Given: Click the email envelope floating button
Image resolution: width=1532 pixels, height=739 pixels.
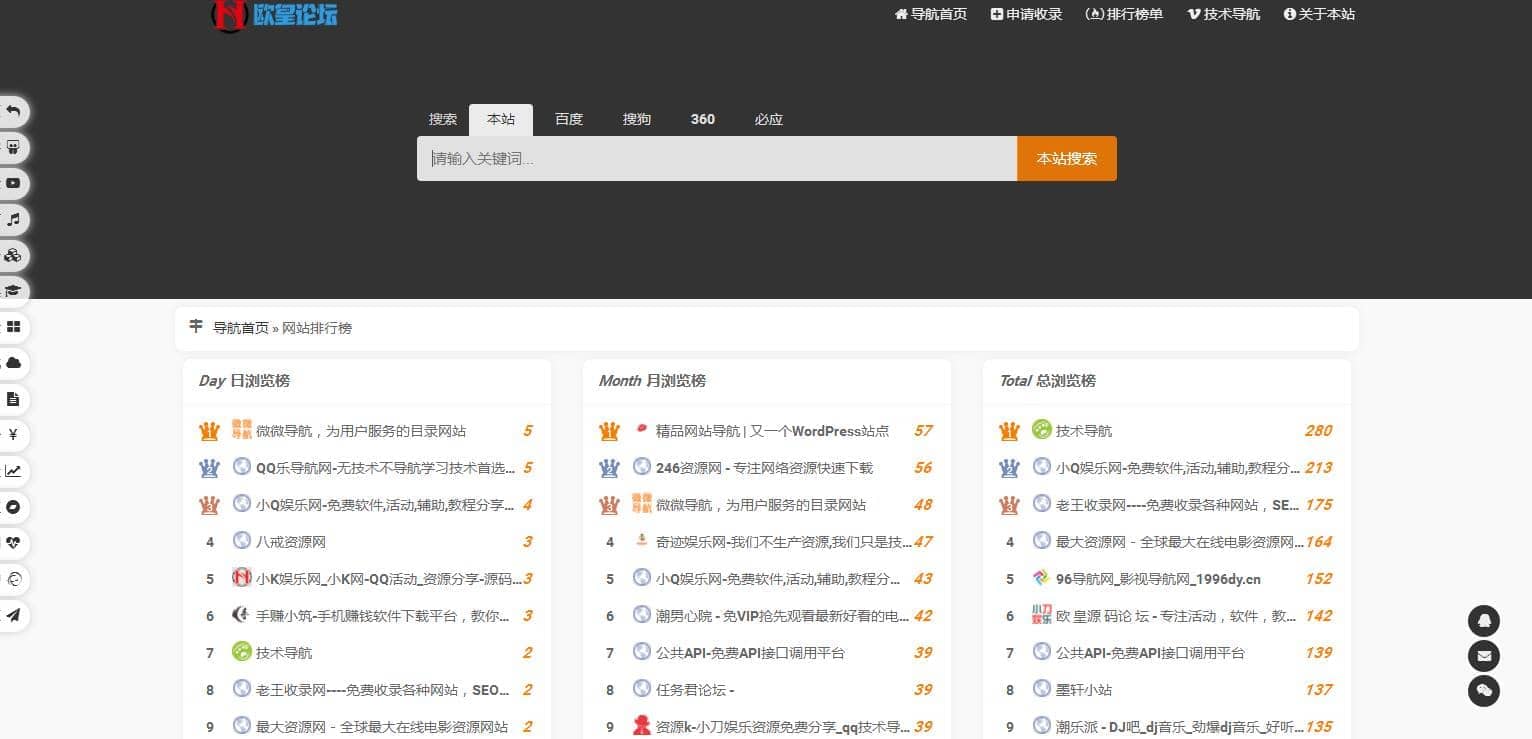Looking at the screenshot, I should click(x=1483, y=656).
